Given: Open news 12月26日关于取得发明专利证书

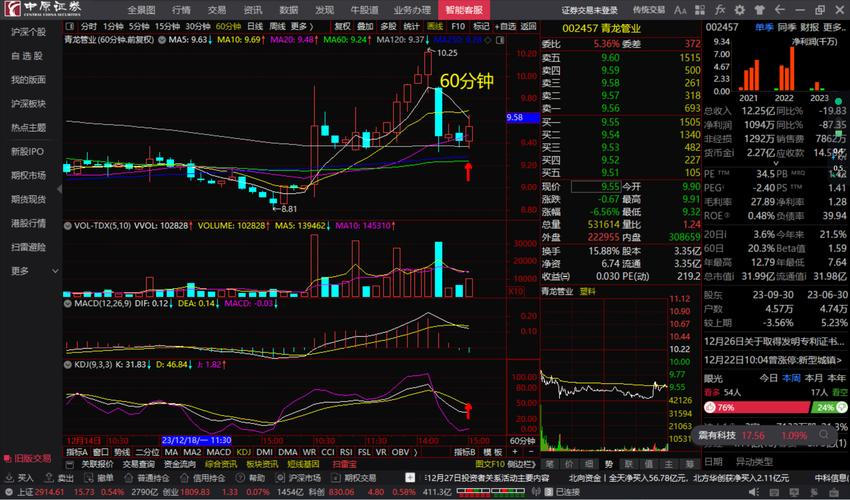Looking at the screenshot, I should [x=774, y=342].
